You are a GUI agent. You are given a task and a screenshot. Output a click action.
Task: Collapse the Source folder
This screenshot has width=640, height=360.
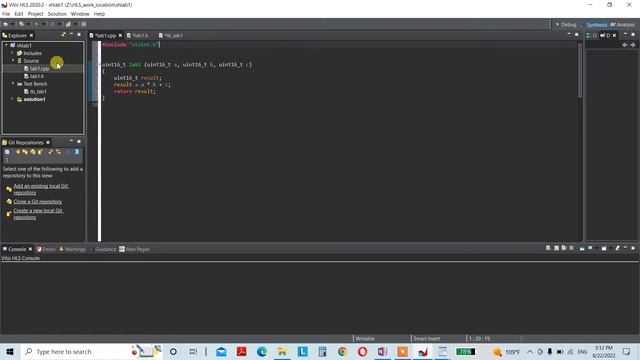[12, 60]
